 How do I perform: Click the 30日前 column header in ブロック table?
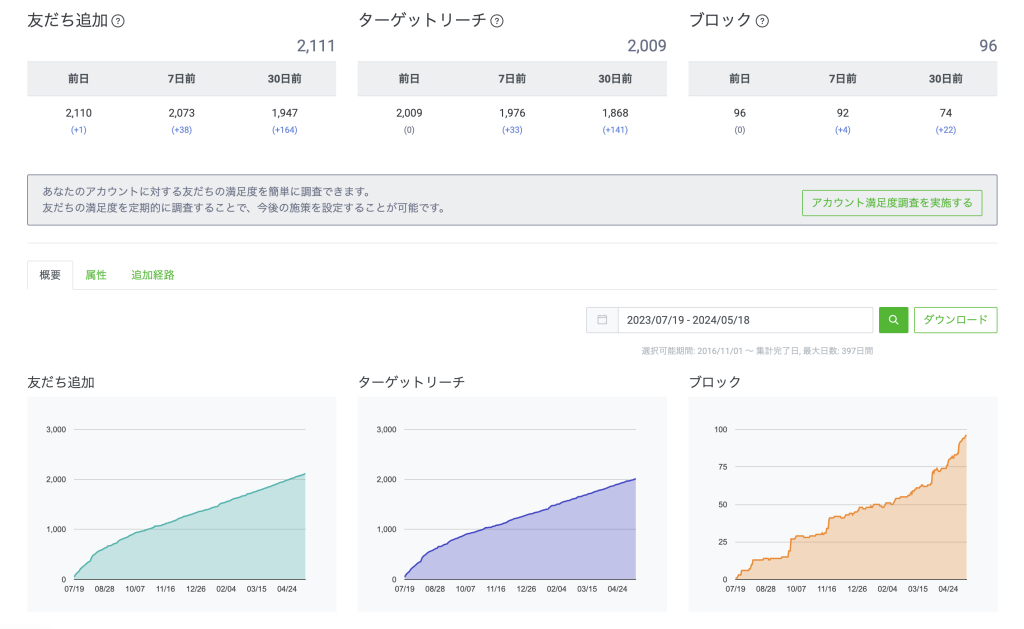[945, 79]
